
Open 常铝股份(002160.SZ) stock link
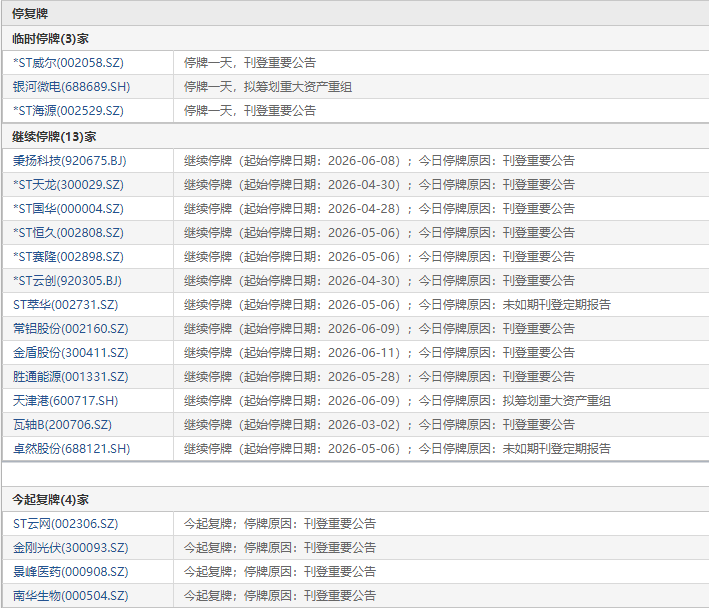tap(71, 329)
